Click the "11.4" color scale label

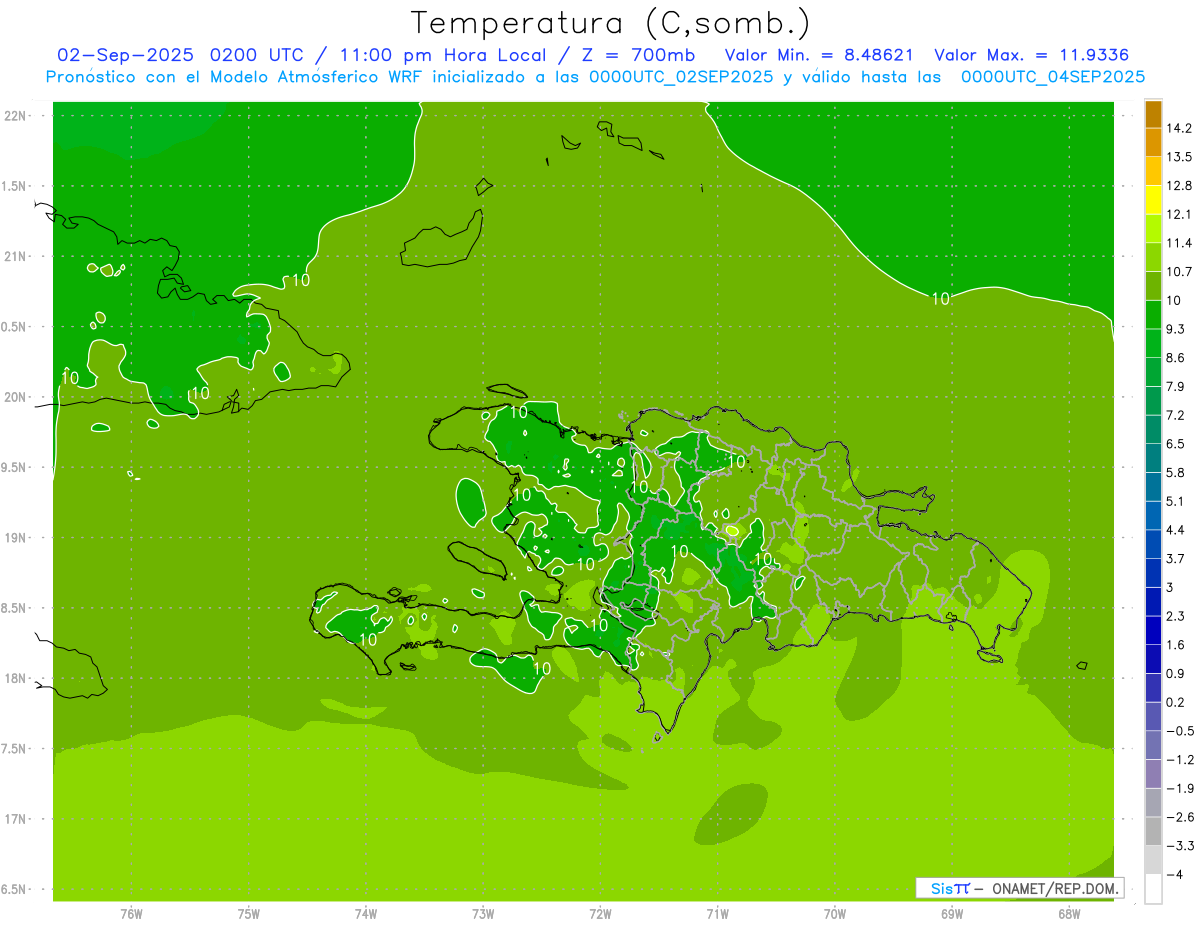[1179, 243]
